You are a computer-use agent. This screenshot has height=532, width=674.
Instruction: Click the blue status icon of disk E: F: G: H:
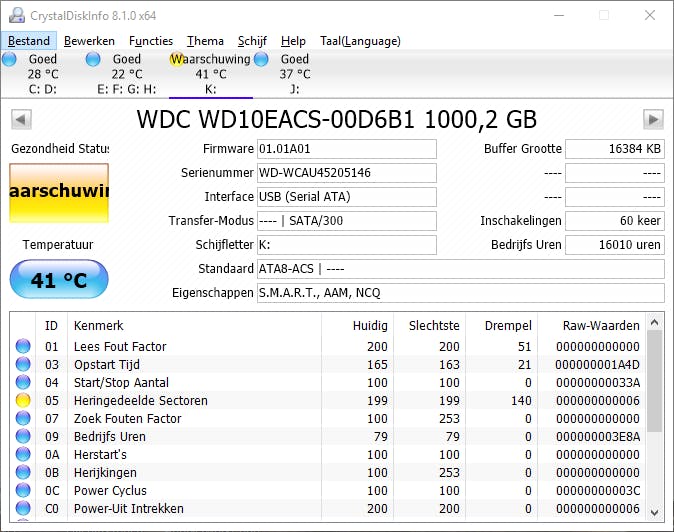coord(93,59)
